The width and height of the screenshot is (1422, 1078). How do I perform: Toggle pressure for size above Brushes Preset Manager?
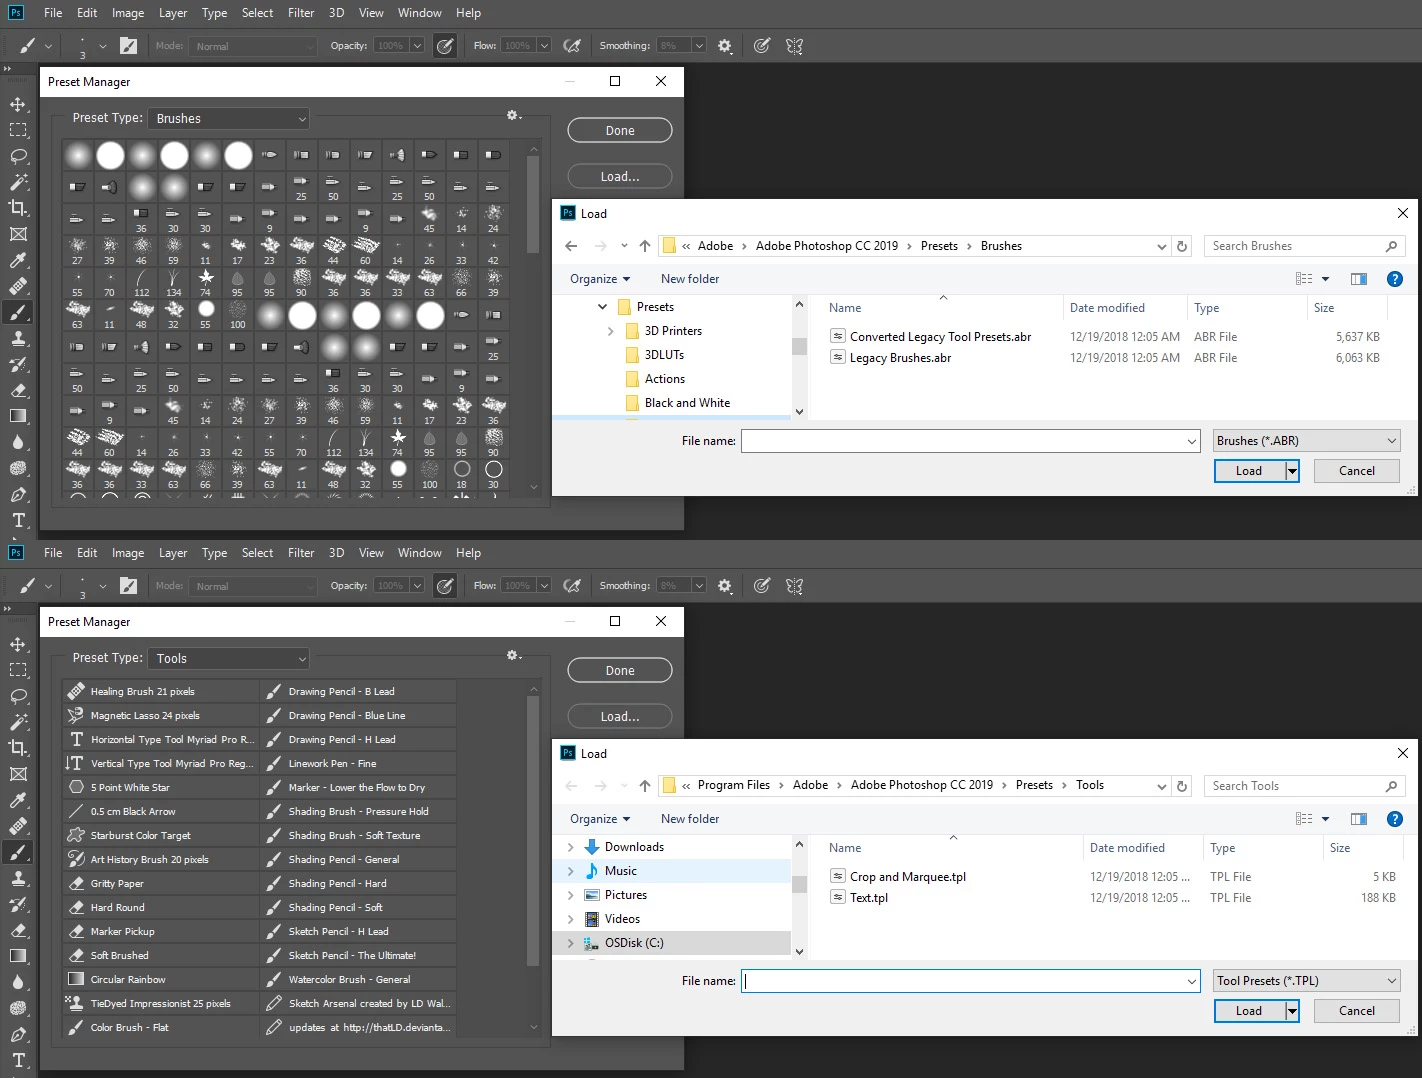click(762, 46)
